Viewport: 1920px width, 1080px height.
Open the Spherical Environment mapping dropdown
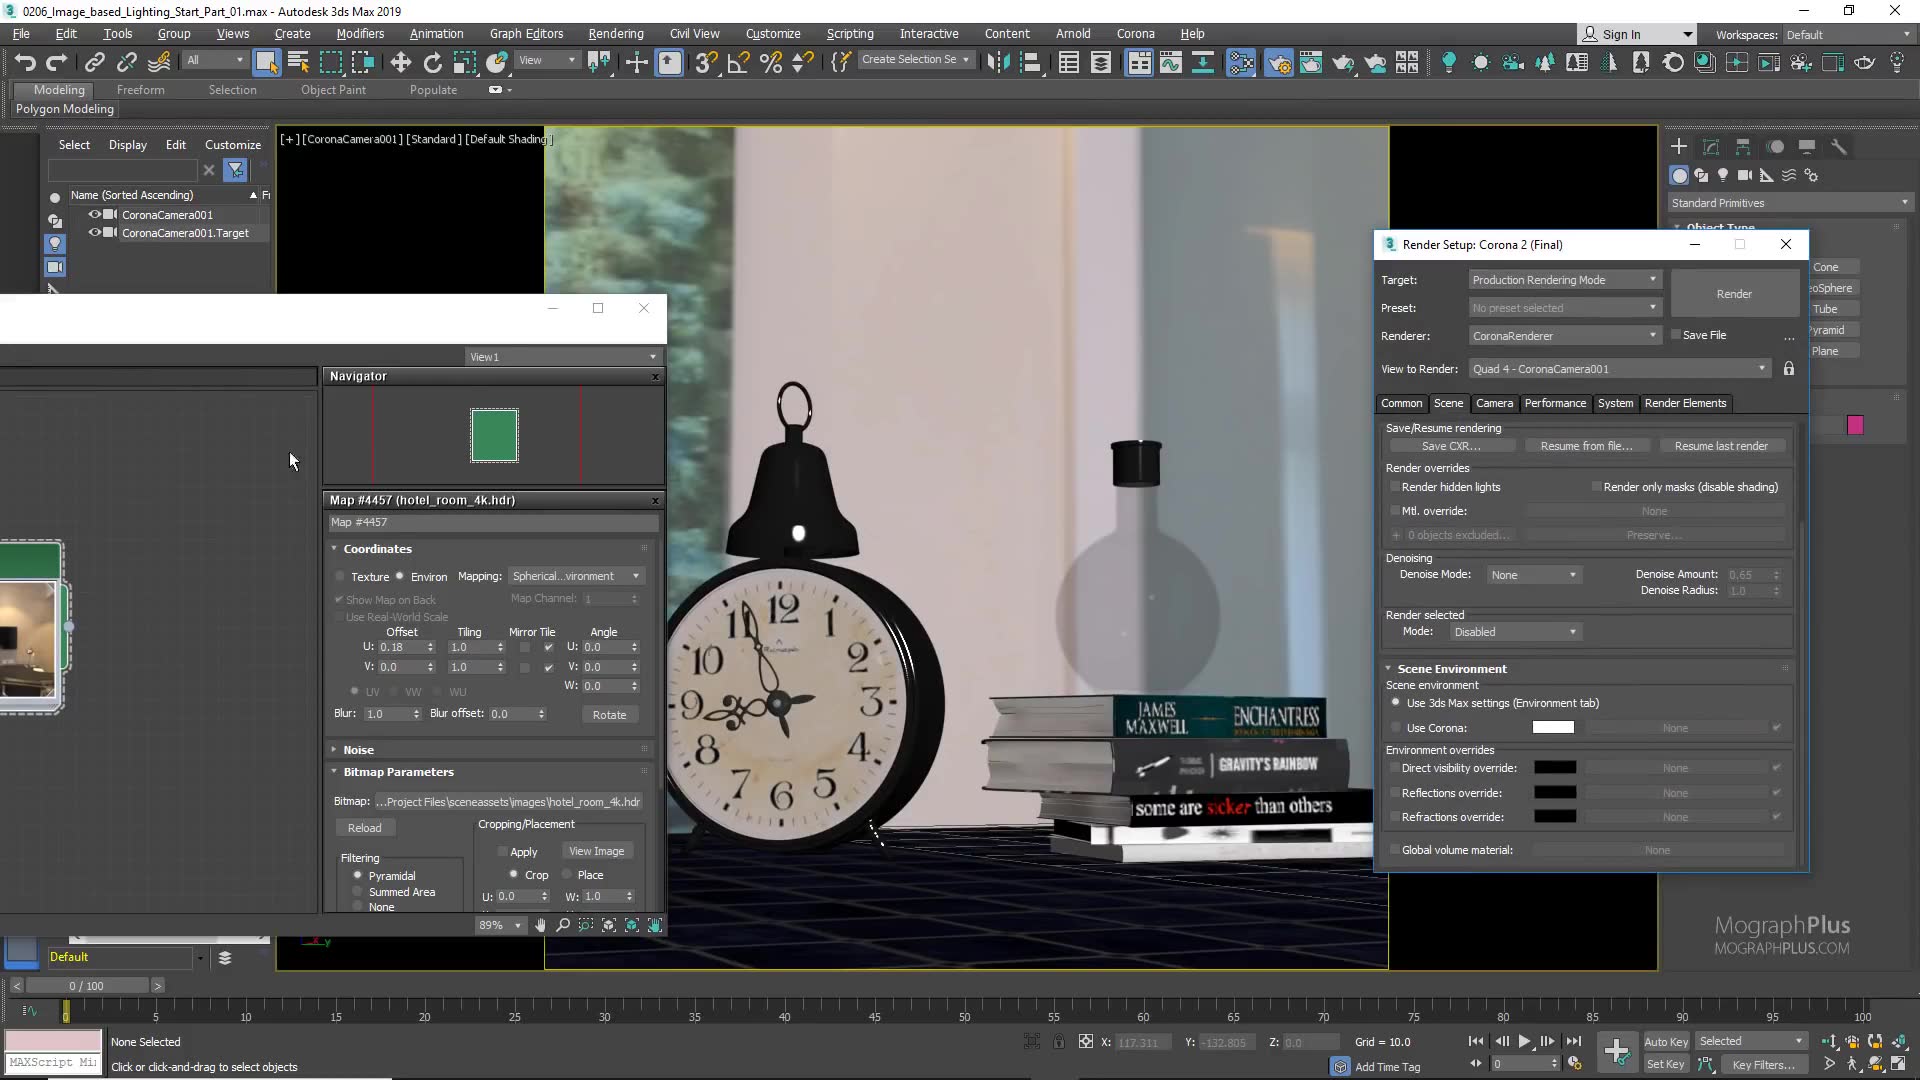[x=576, y=576]
